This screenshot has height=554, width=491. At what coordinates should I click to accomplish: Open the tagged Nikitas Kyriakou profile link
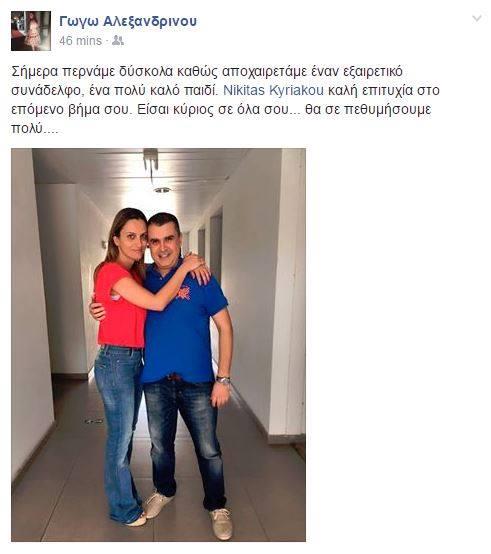click(273, 90)
